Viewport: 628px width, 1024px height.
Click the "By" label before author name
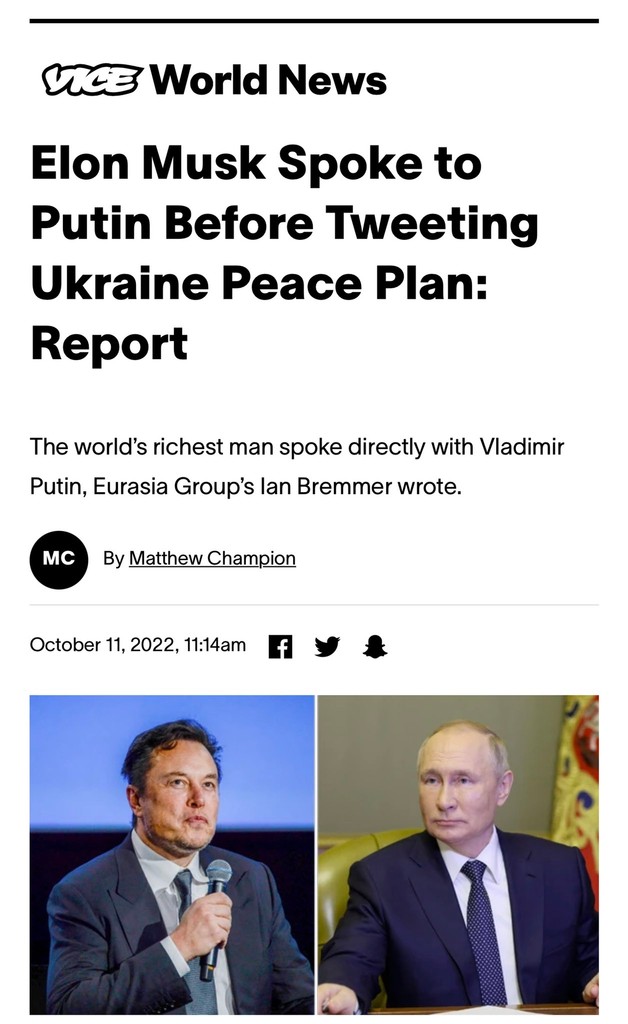click(x=113, y=558)
